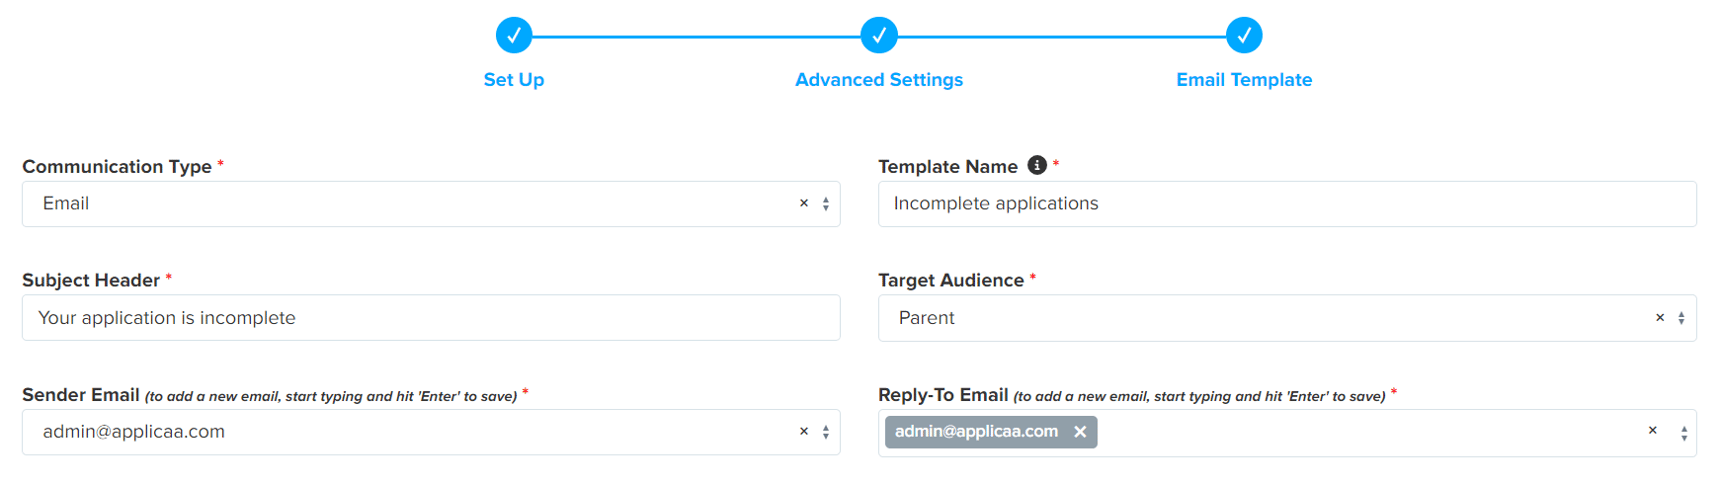Click into the Template Name field
This screenshot has width=1720, height=485.
(x=1286, y=204)
